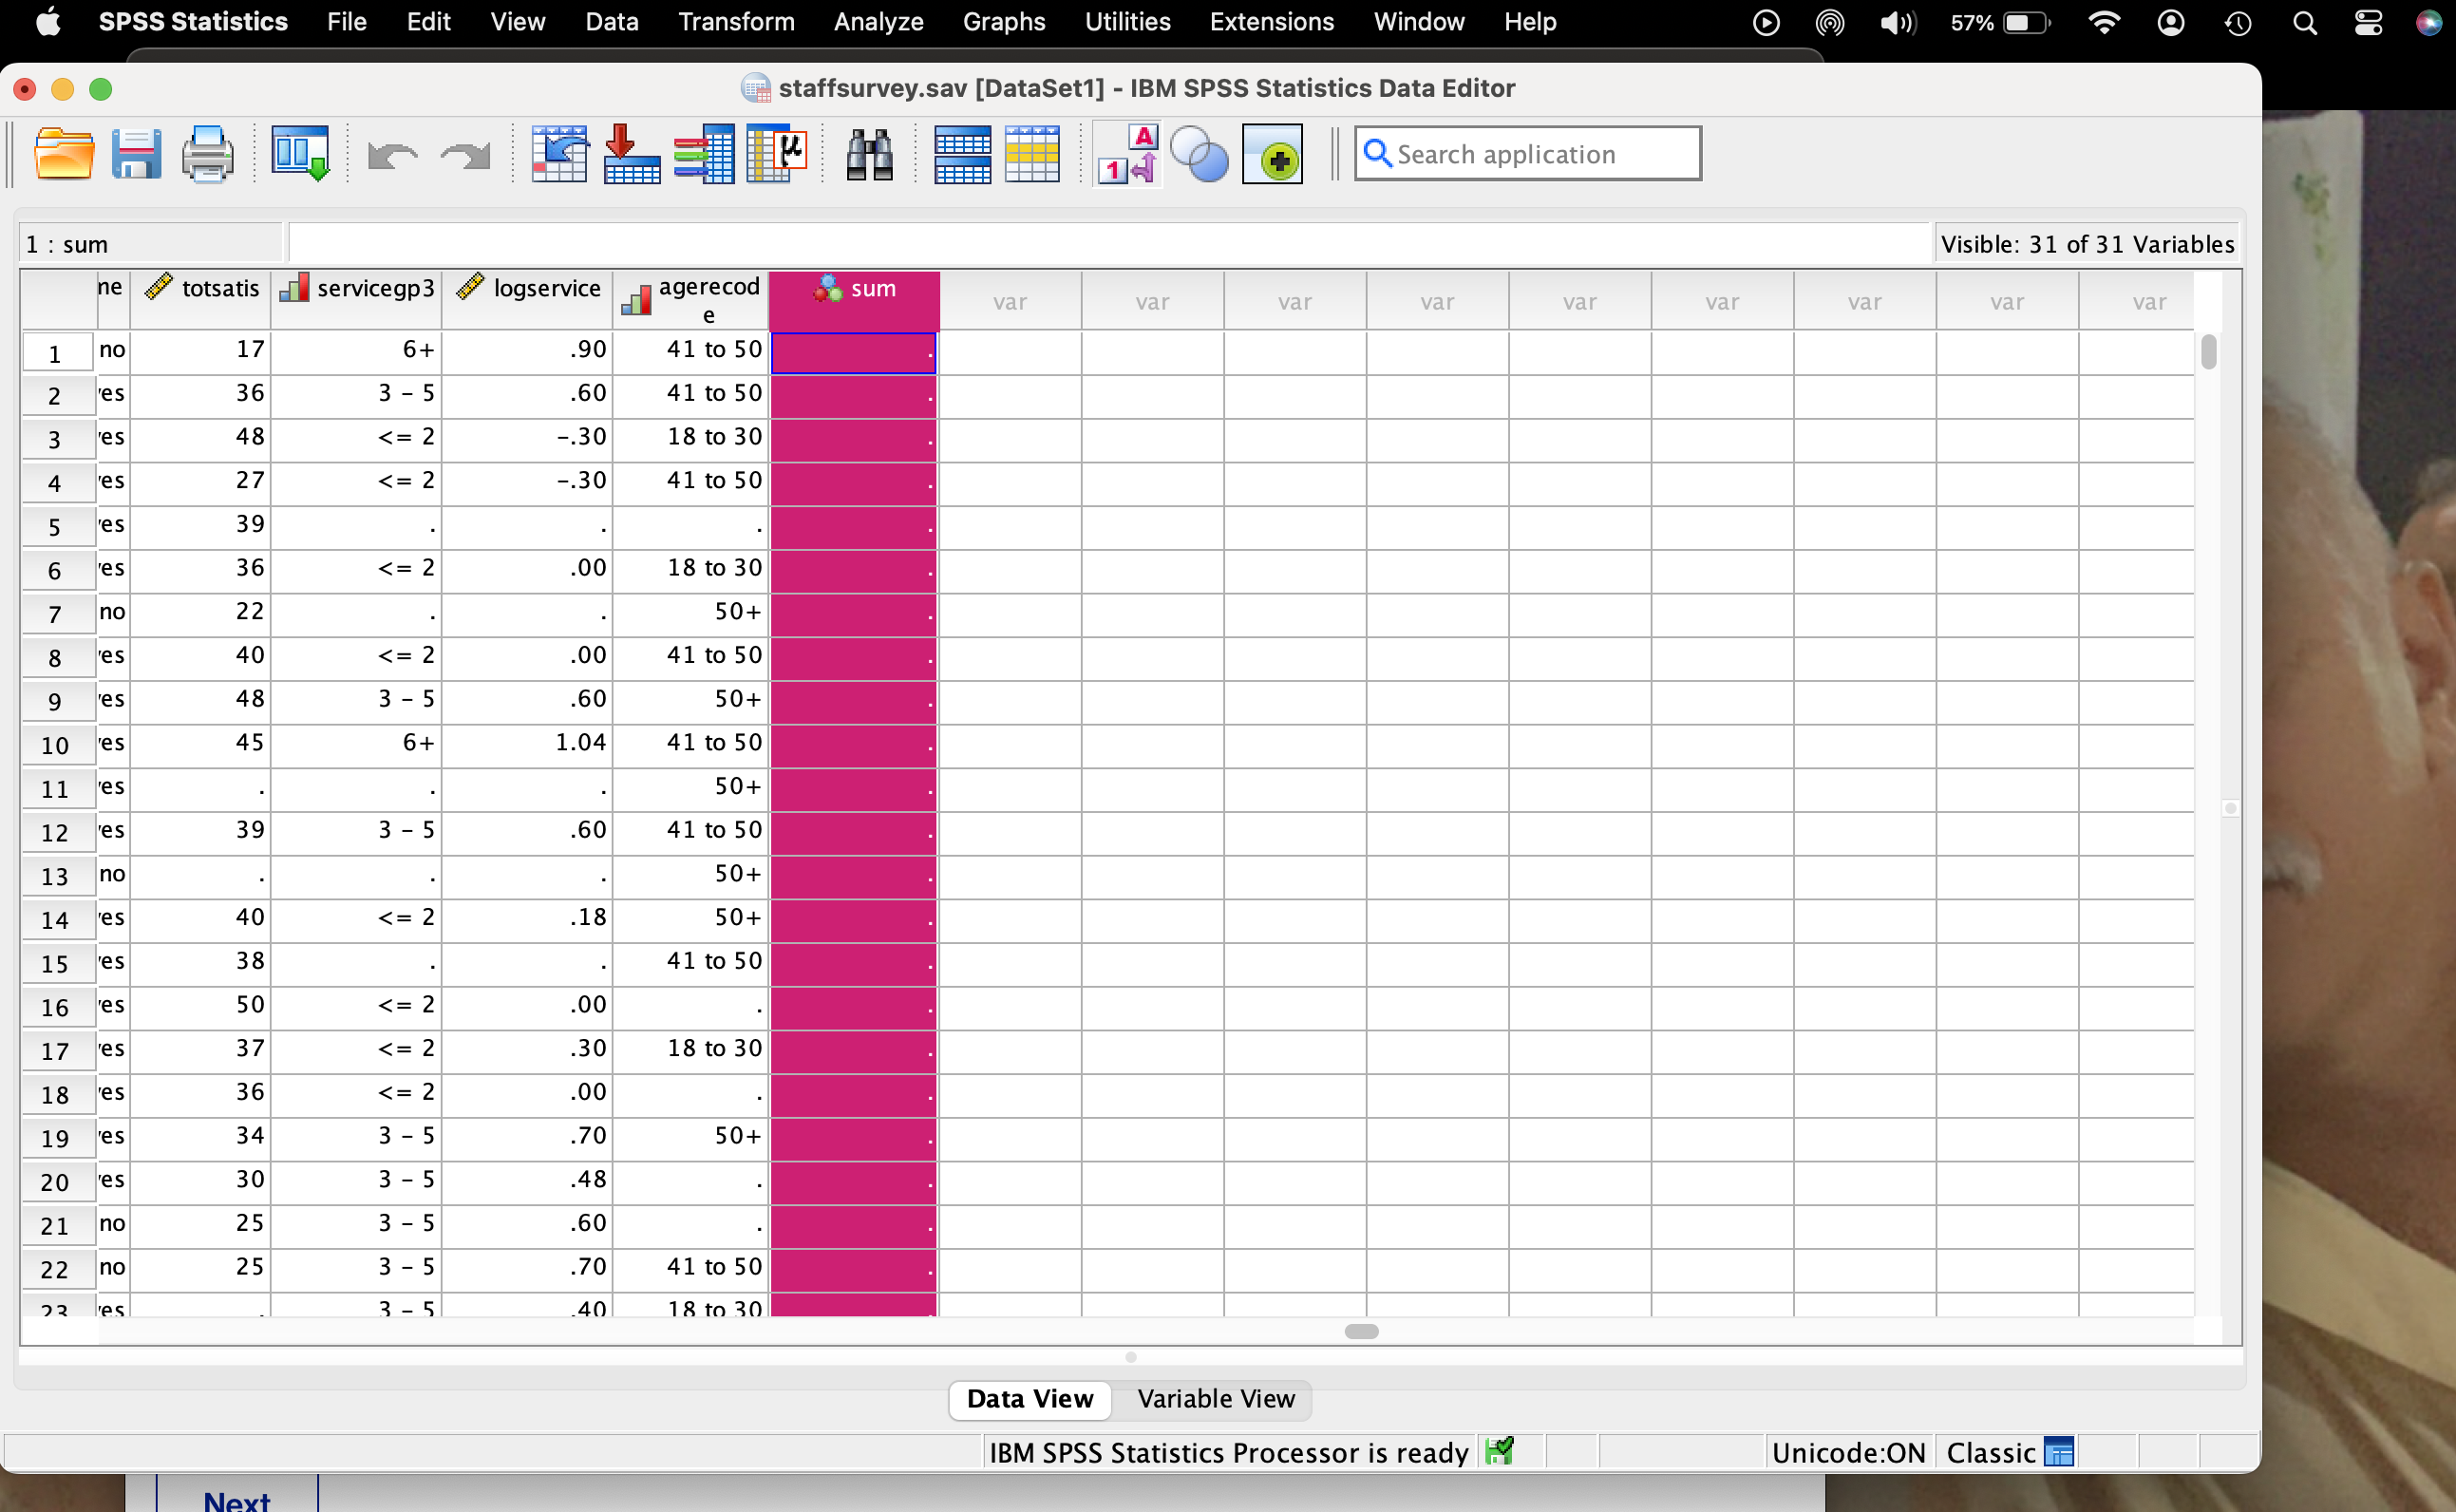Screen dimensions: 2456x1512
Task: Expand the Graphs menu
Action: pyautogui.click(x=1003, y=22)
